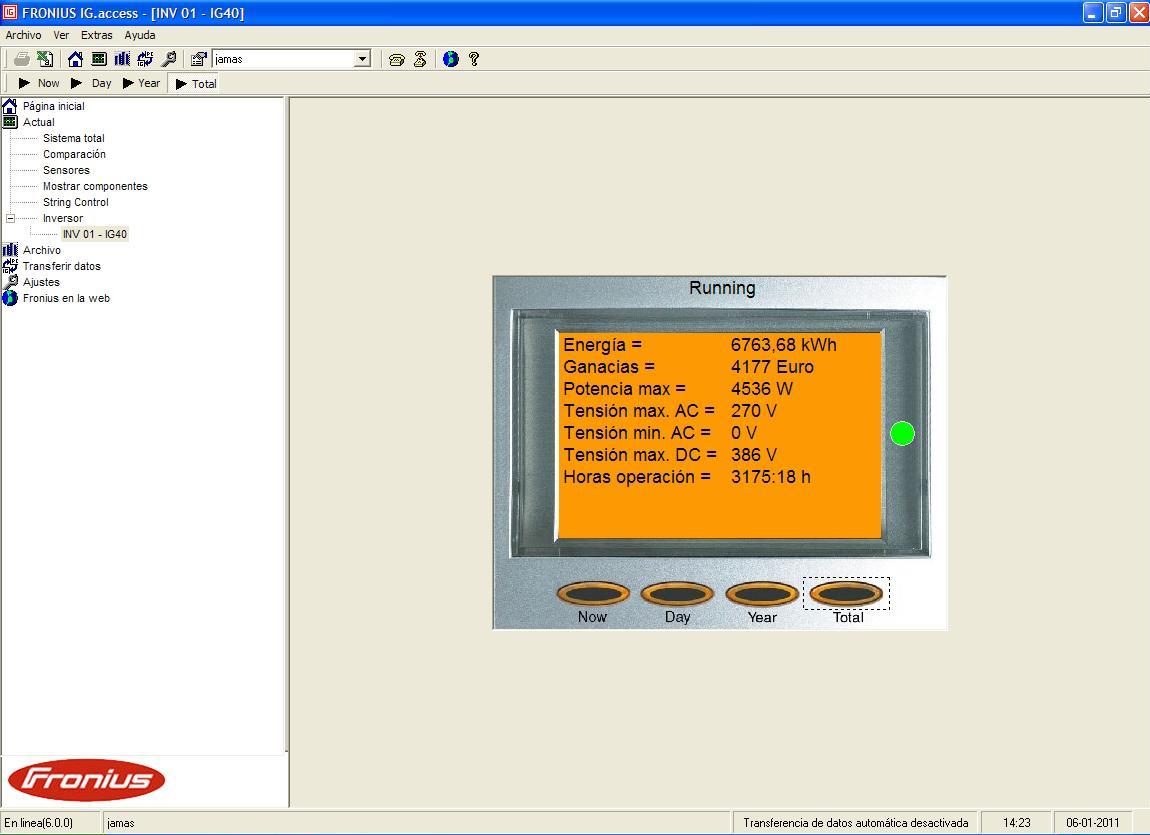Toggle the Now view in the toolbar
1150x835 pixels.
(38, 84)
